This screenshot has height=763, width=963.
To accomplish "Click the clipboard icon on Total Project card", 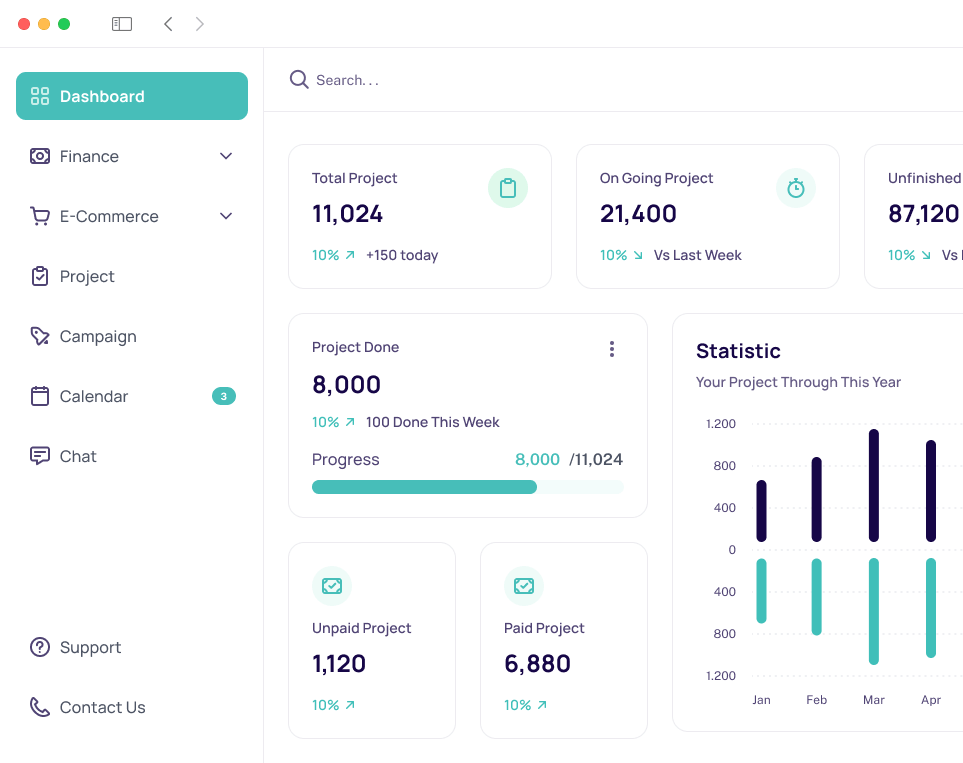I will coord(508,188).
